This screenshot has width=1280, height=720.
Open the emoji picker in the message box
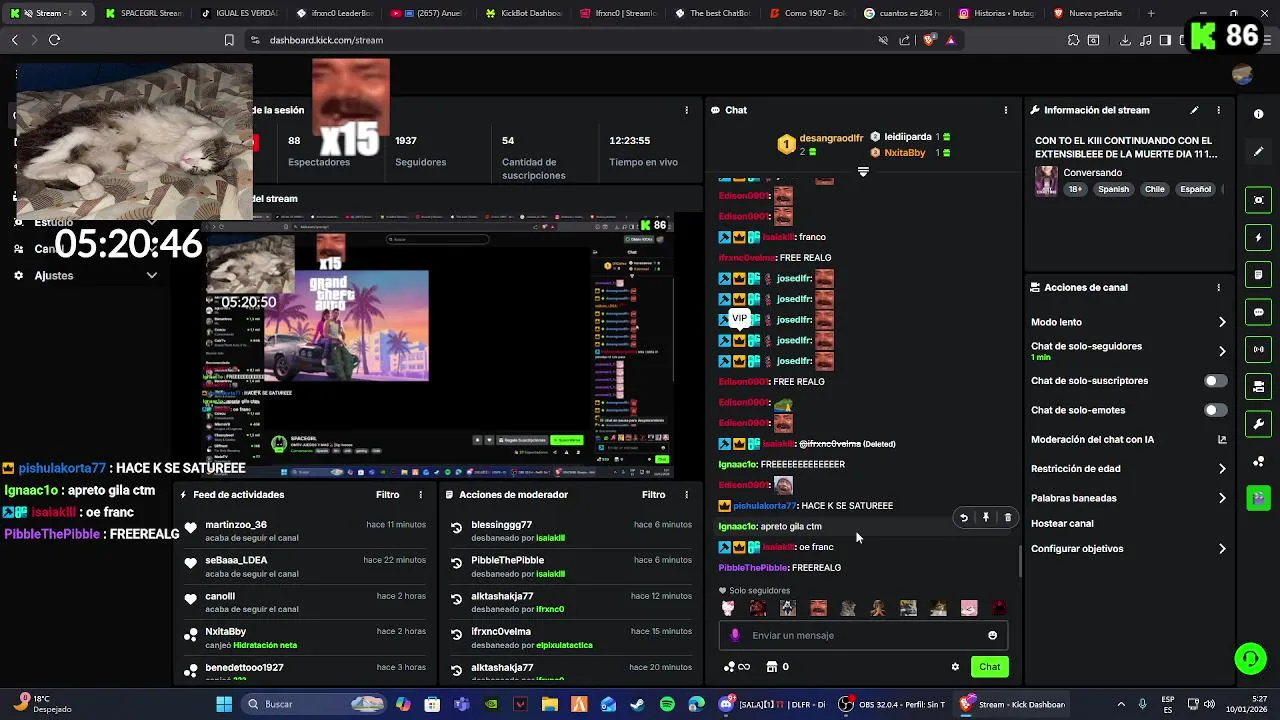992,635
